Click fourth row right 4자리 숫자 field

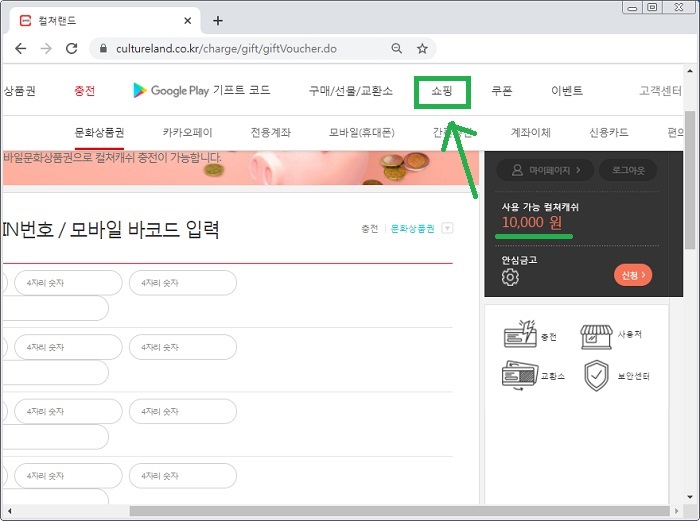[183, 475]
